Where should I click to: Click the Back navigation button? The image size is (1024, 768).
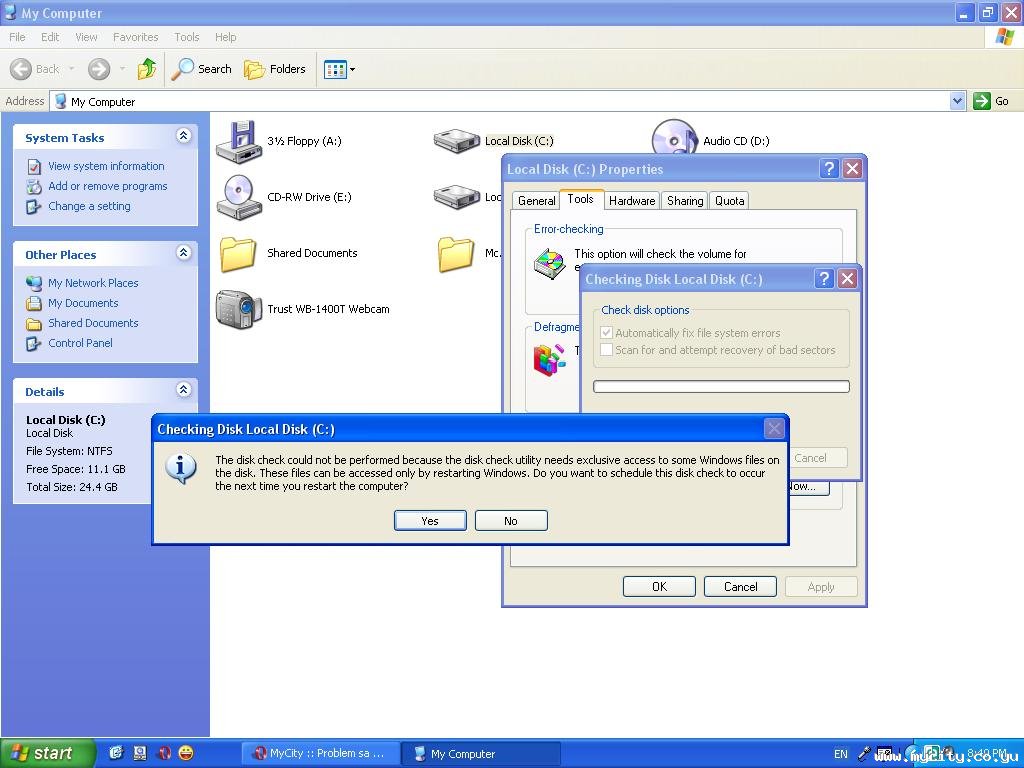[35, 69]
